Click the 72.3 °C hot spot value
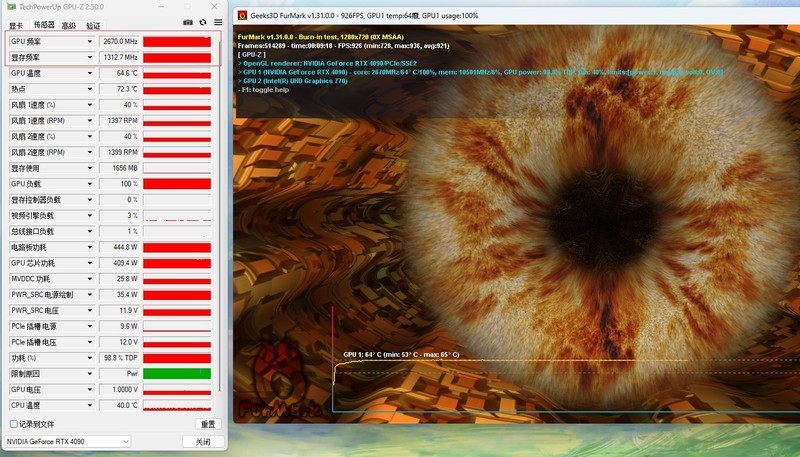Image resolution: width=800 pixels, height=457 pixels. tap(119, 89)
